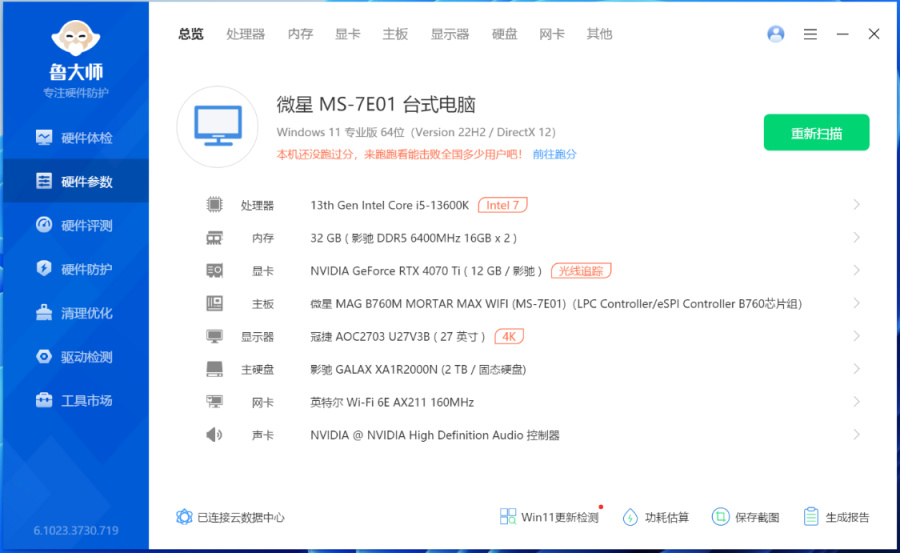Click the 网卡 network card icon
The image size is (900, 553).
pos(215,401)
